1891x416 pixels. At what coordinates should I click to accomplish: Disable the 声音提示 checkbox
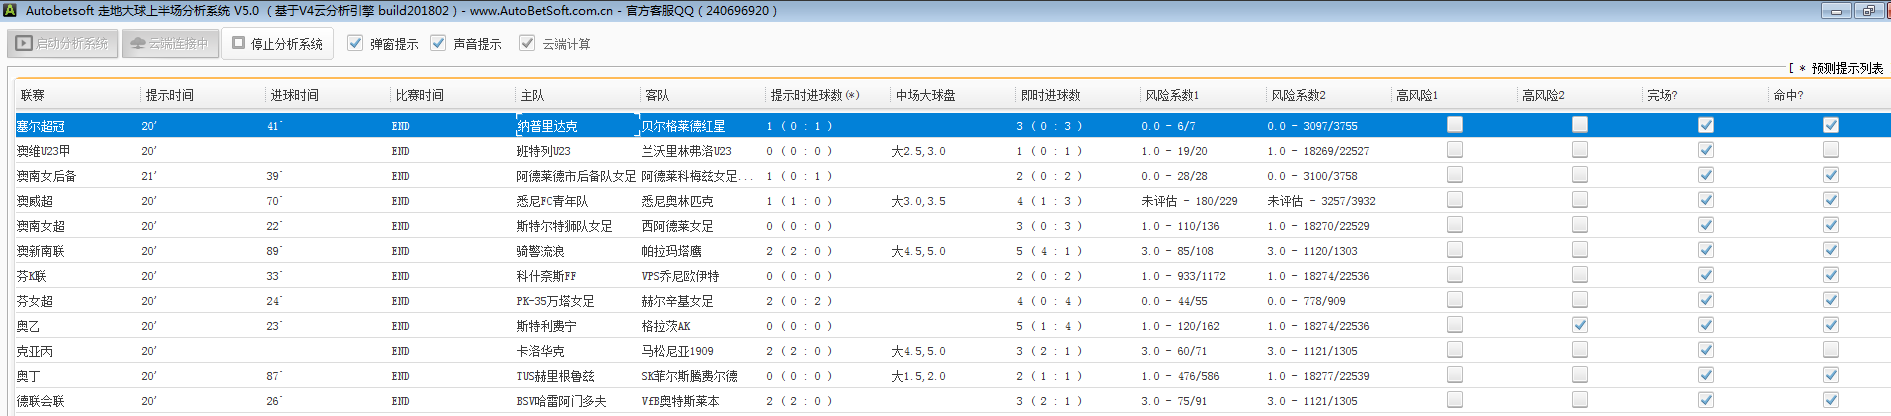438,43
